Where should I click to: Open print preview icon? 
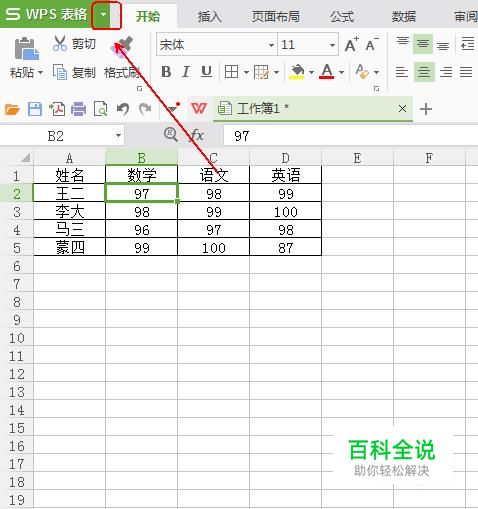pyautogui.click(x=101, y=109)
